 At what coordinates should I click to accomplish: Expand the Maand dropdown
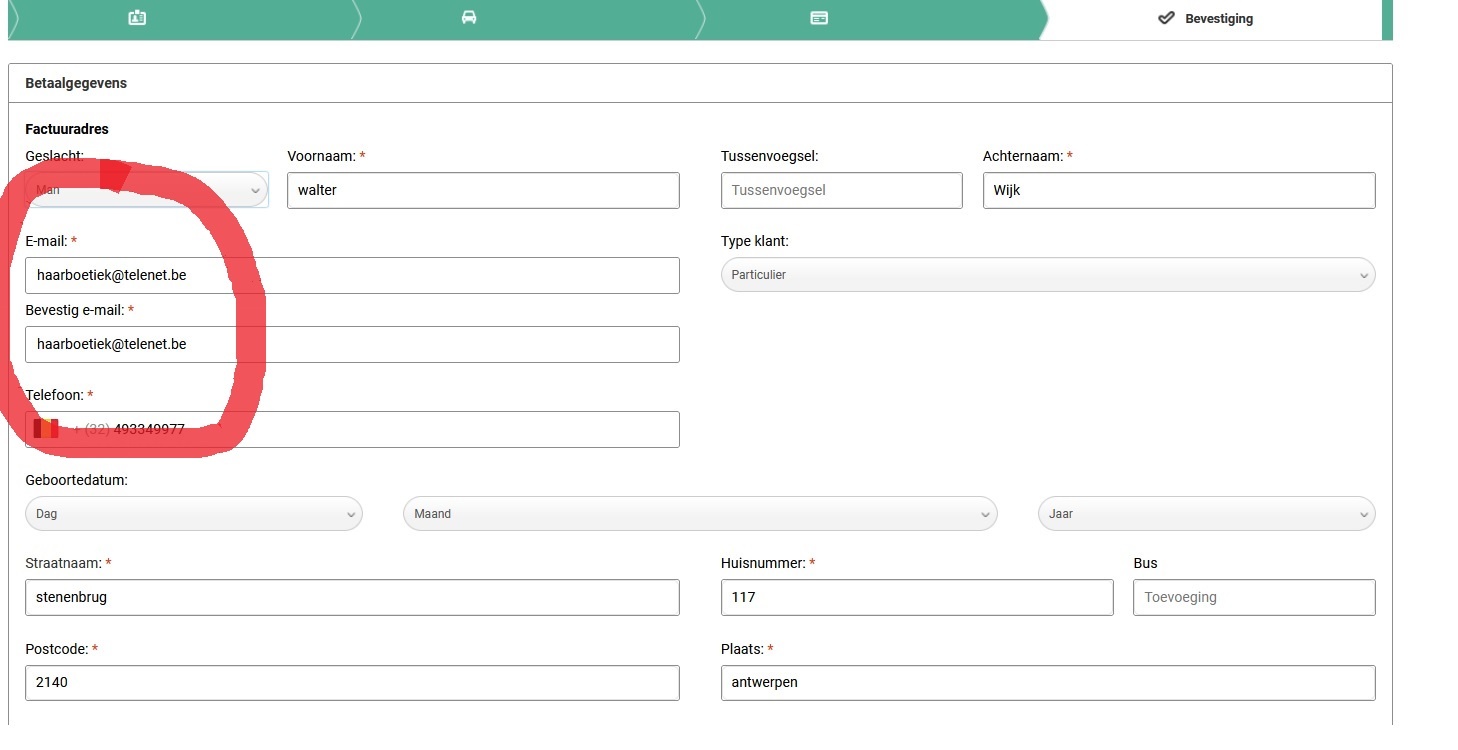tap(699, 514)
